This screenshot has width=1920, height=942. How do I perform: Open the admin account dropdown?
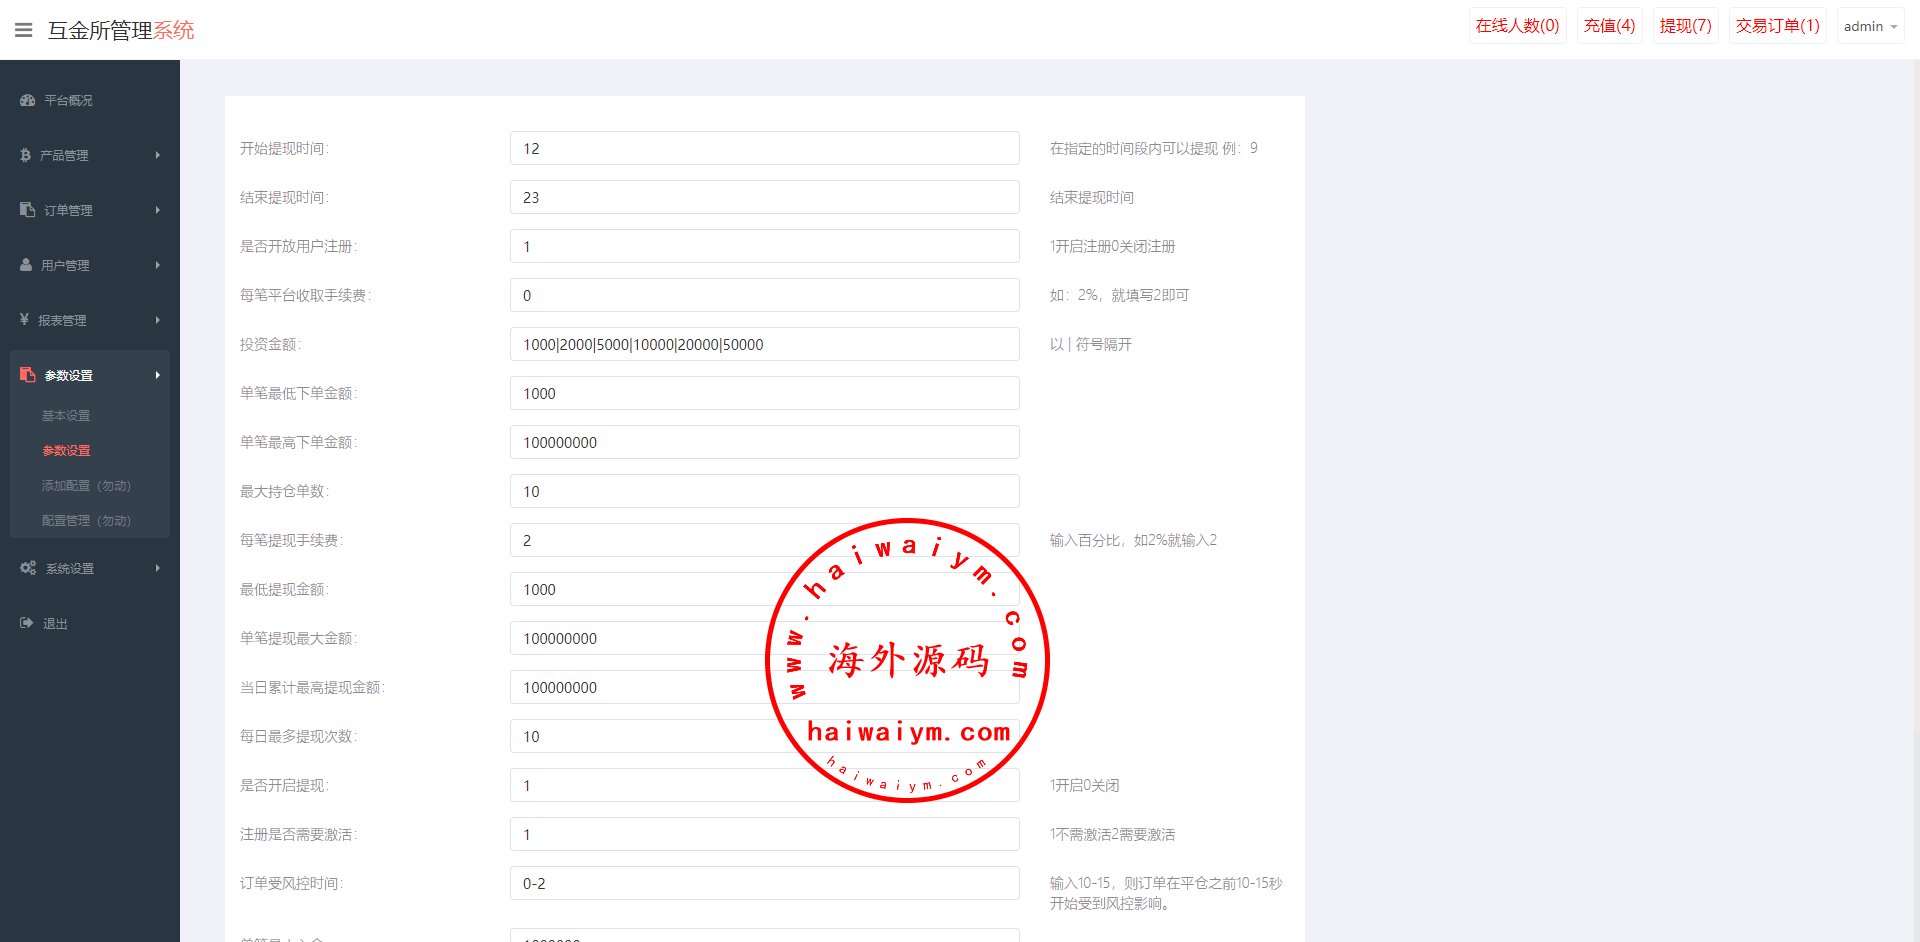pyautogui.click(x=1870, y=26)
